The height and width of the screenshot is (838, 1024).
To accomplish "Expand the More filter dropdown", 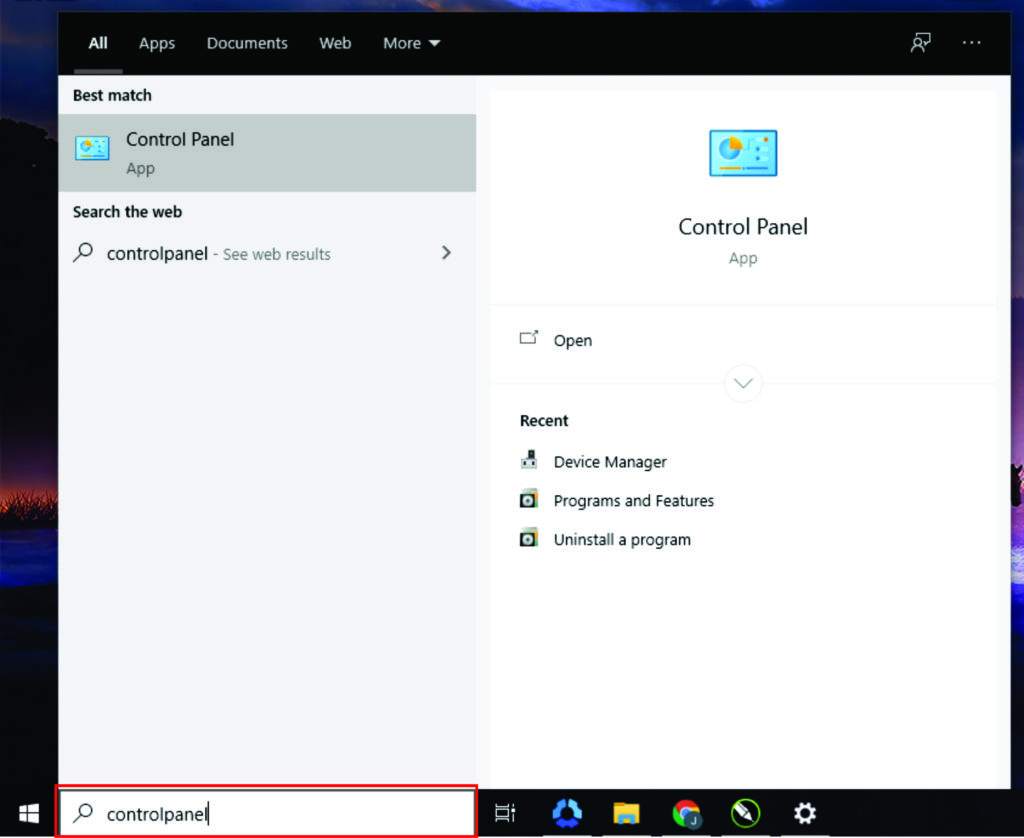I will coord(410,43).
